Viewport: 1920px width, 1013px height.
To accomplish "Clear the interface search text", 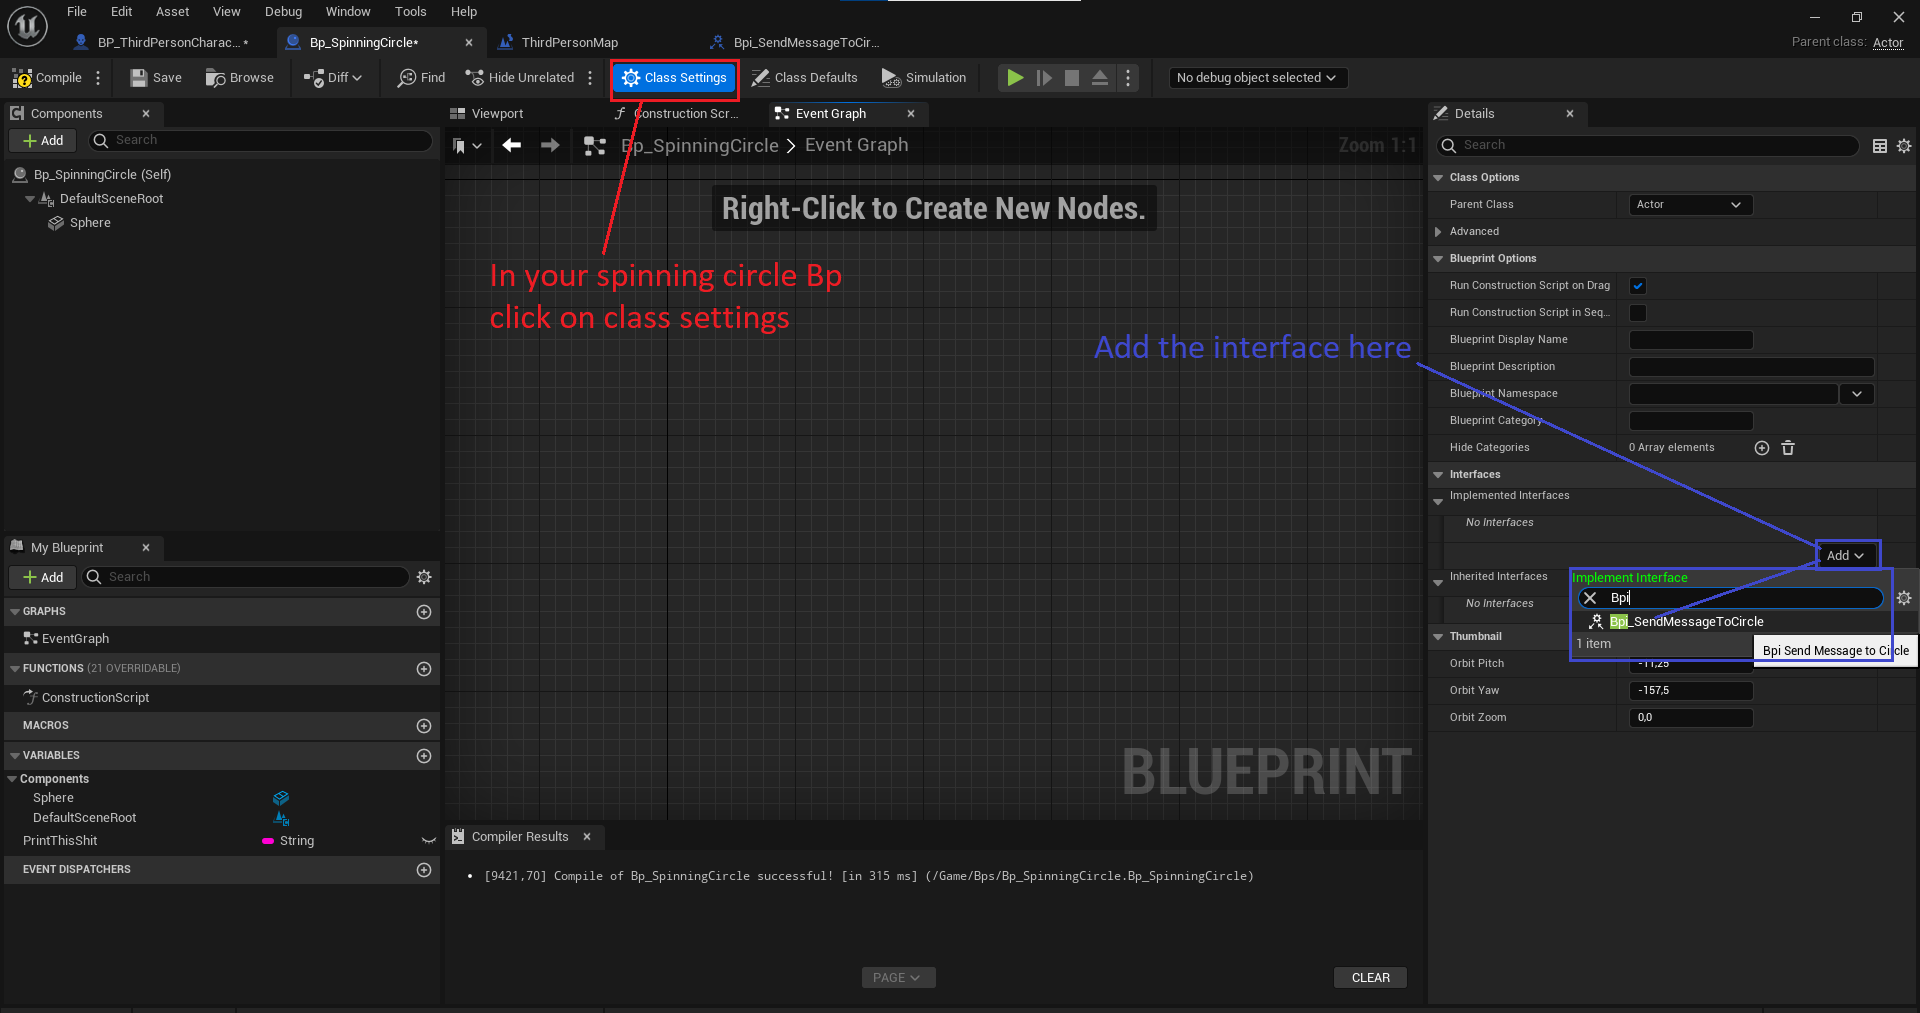I will (1590, 598).
